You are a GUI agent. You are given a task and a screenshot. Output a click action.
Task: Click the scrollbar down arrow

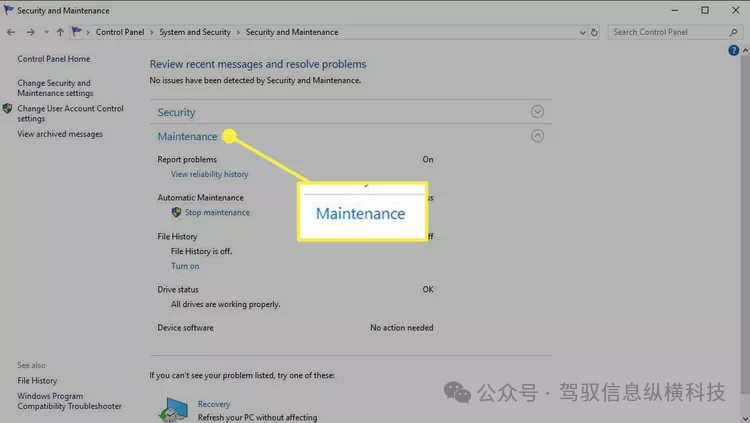745,418
